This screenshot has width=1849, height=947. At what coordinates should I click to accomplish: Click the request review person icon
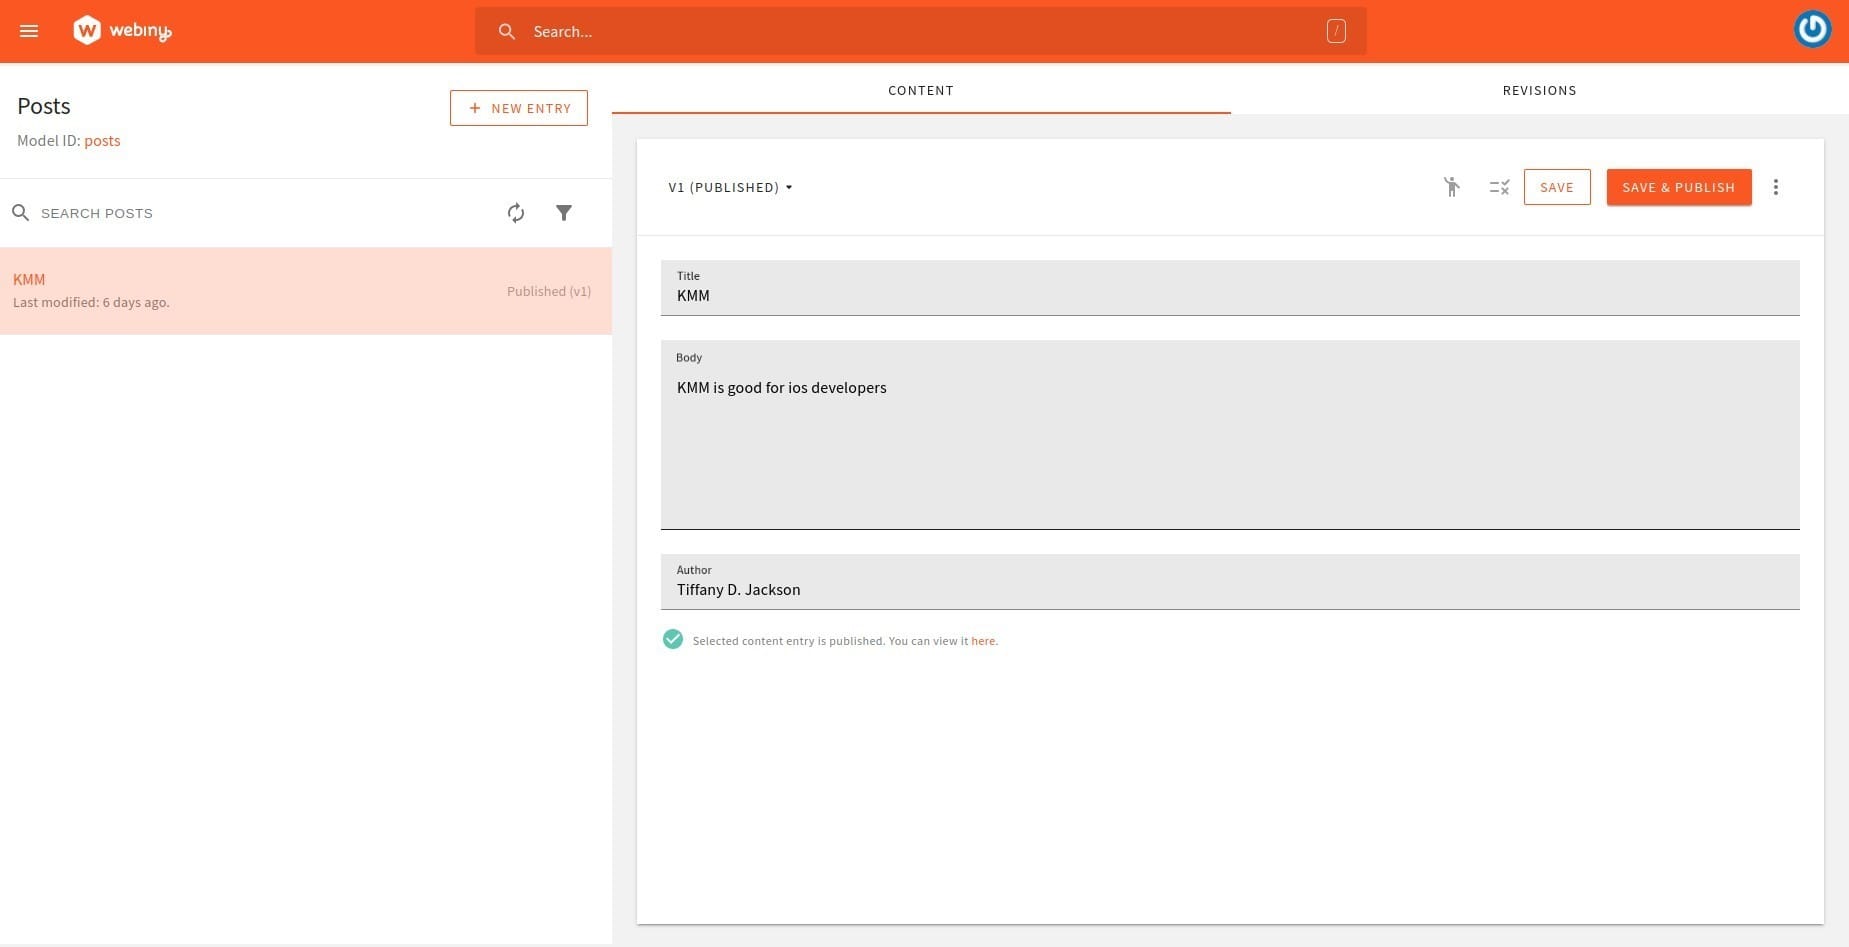point(1451,187)
